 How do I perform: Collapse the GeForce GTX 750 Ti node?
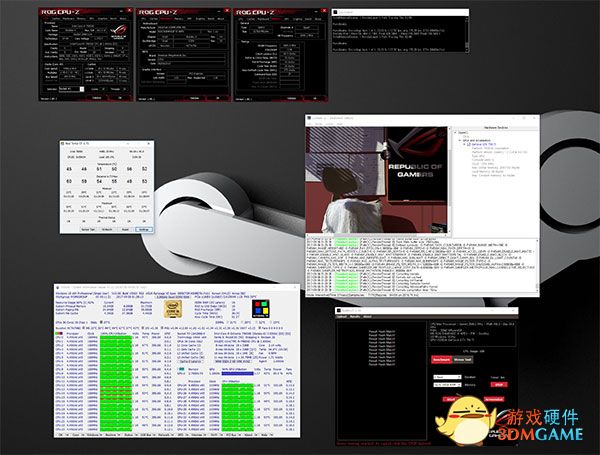(464, 144)
